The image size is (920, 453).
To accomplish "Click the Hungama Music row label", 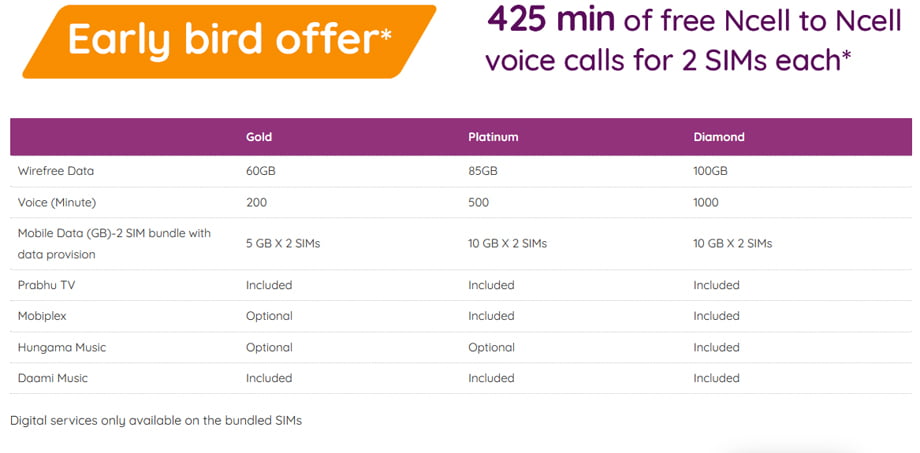I will [62, 347].
